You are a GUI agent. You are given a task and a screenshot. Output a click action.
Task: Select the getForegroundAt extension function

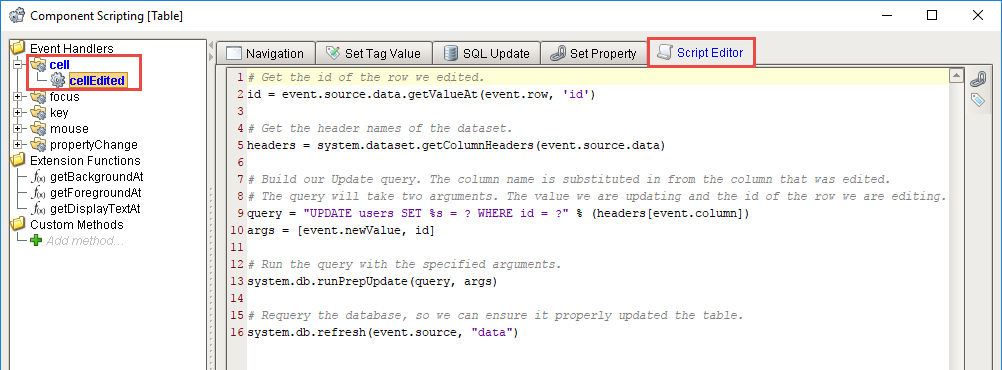tap(95, 193)
